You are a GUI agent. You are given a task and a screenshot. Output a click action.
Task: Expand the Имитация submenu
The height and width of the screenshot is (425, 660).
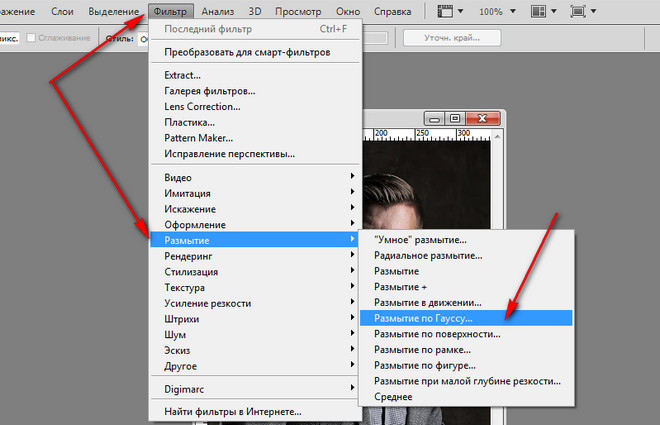255,193
